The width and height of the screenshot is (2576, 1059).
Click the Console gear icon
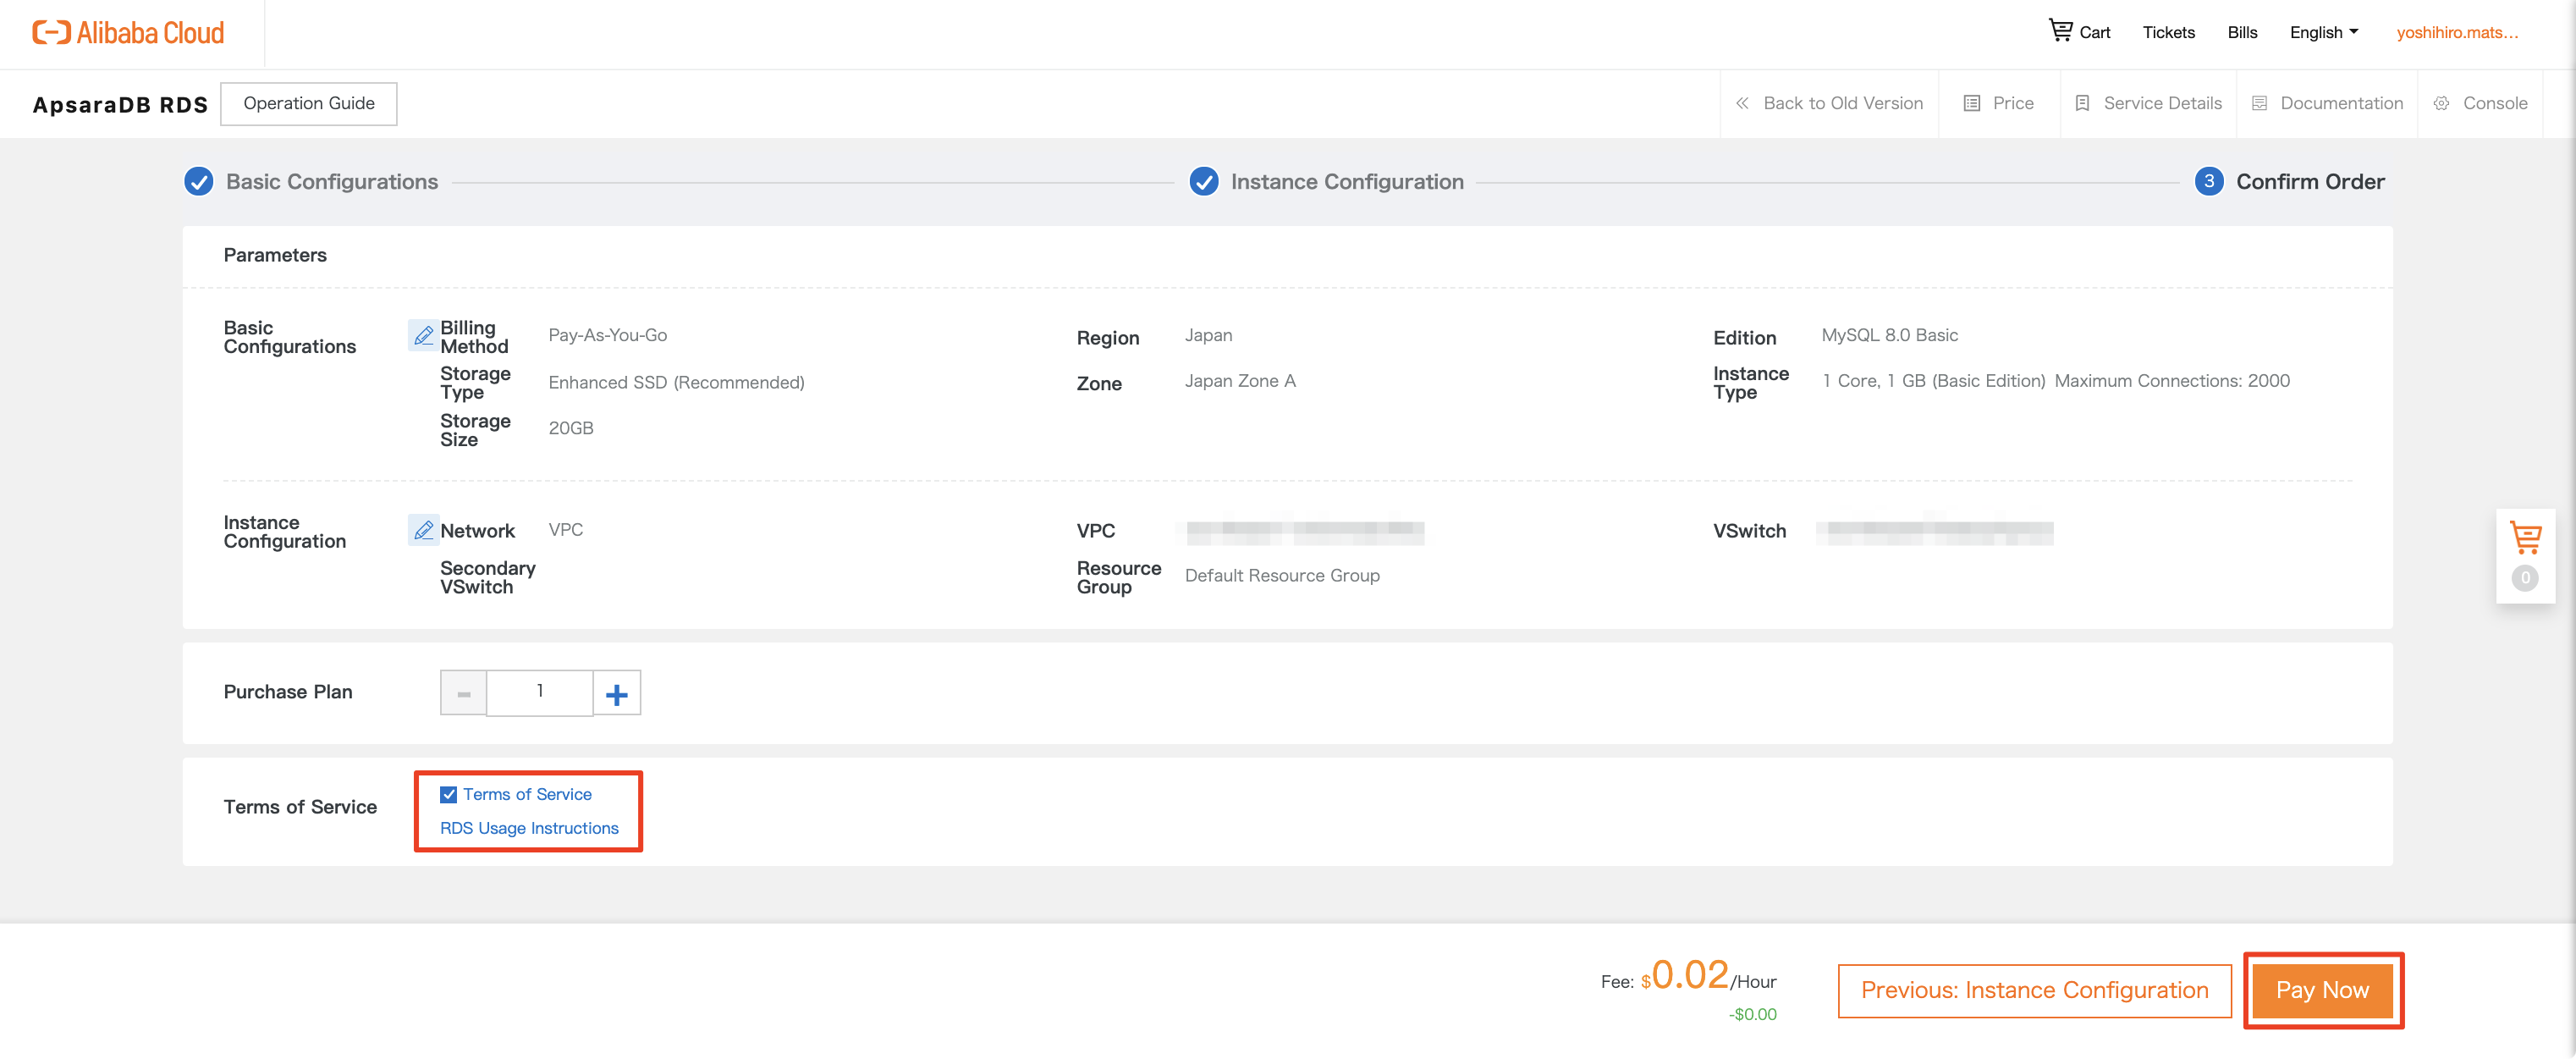tap(2441, 103)
